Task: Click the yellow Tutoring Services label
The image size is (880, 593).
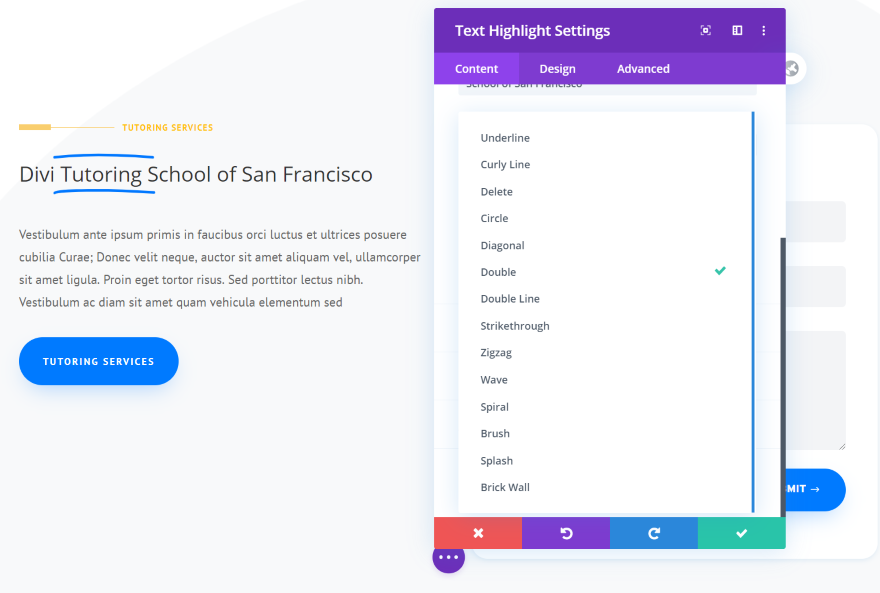Action: tap(167, 128)
